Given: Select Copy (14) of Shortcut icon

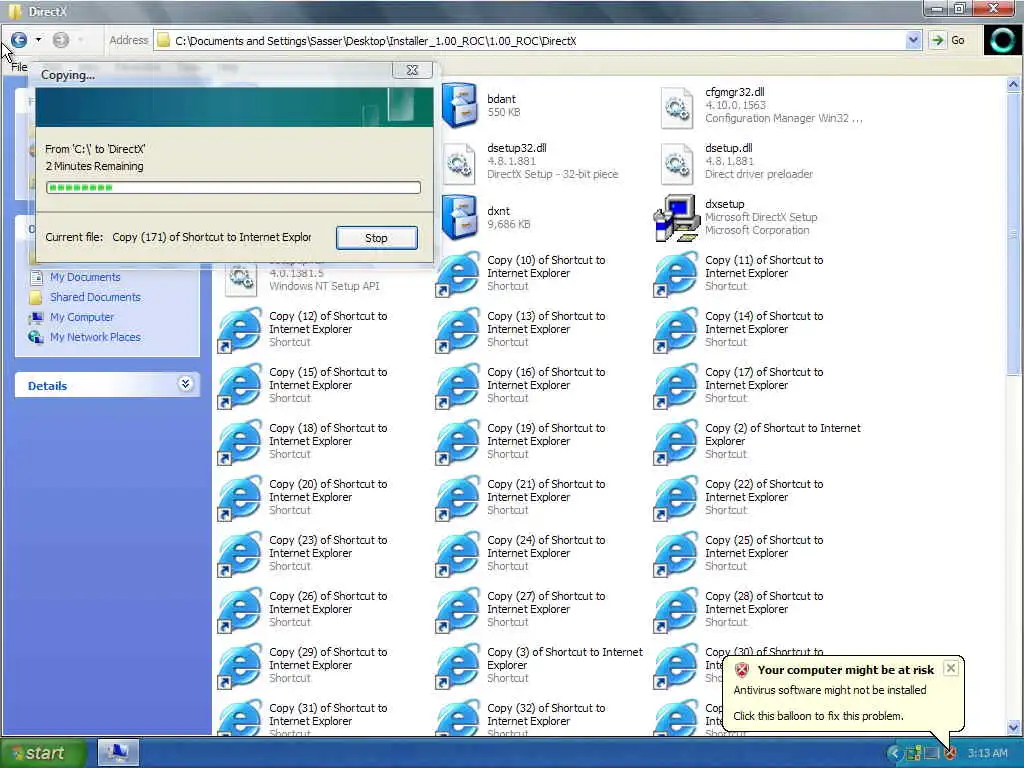Looking at the screenshot, I should pyautogui.click(x=676, y=330).
